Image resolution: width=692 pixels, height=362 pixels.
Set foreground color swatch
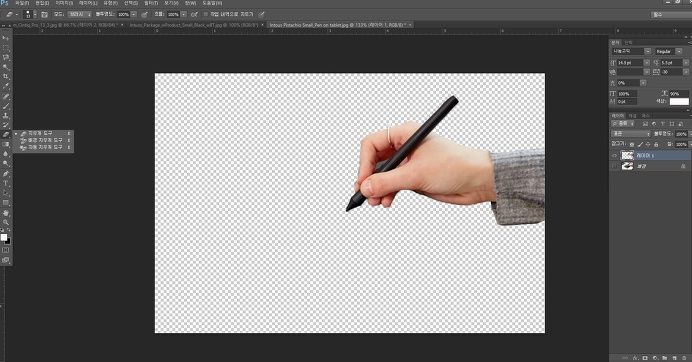click(x=4, y=238)
